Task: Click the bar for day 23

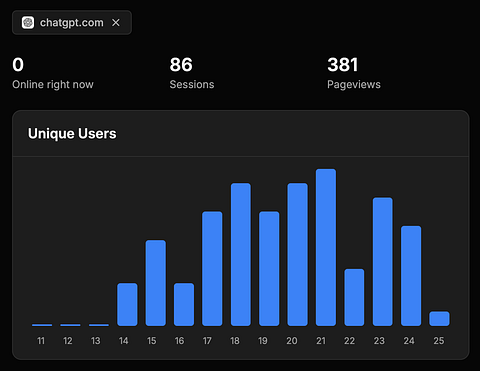Action: (383, 262)
